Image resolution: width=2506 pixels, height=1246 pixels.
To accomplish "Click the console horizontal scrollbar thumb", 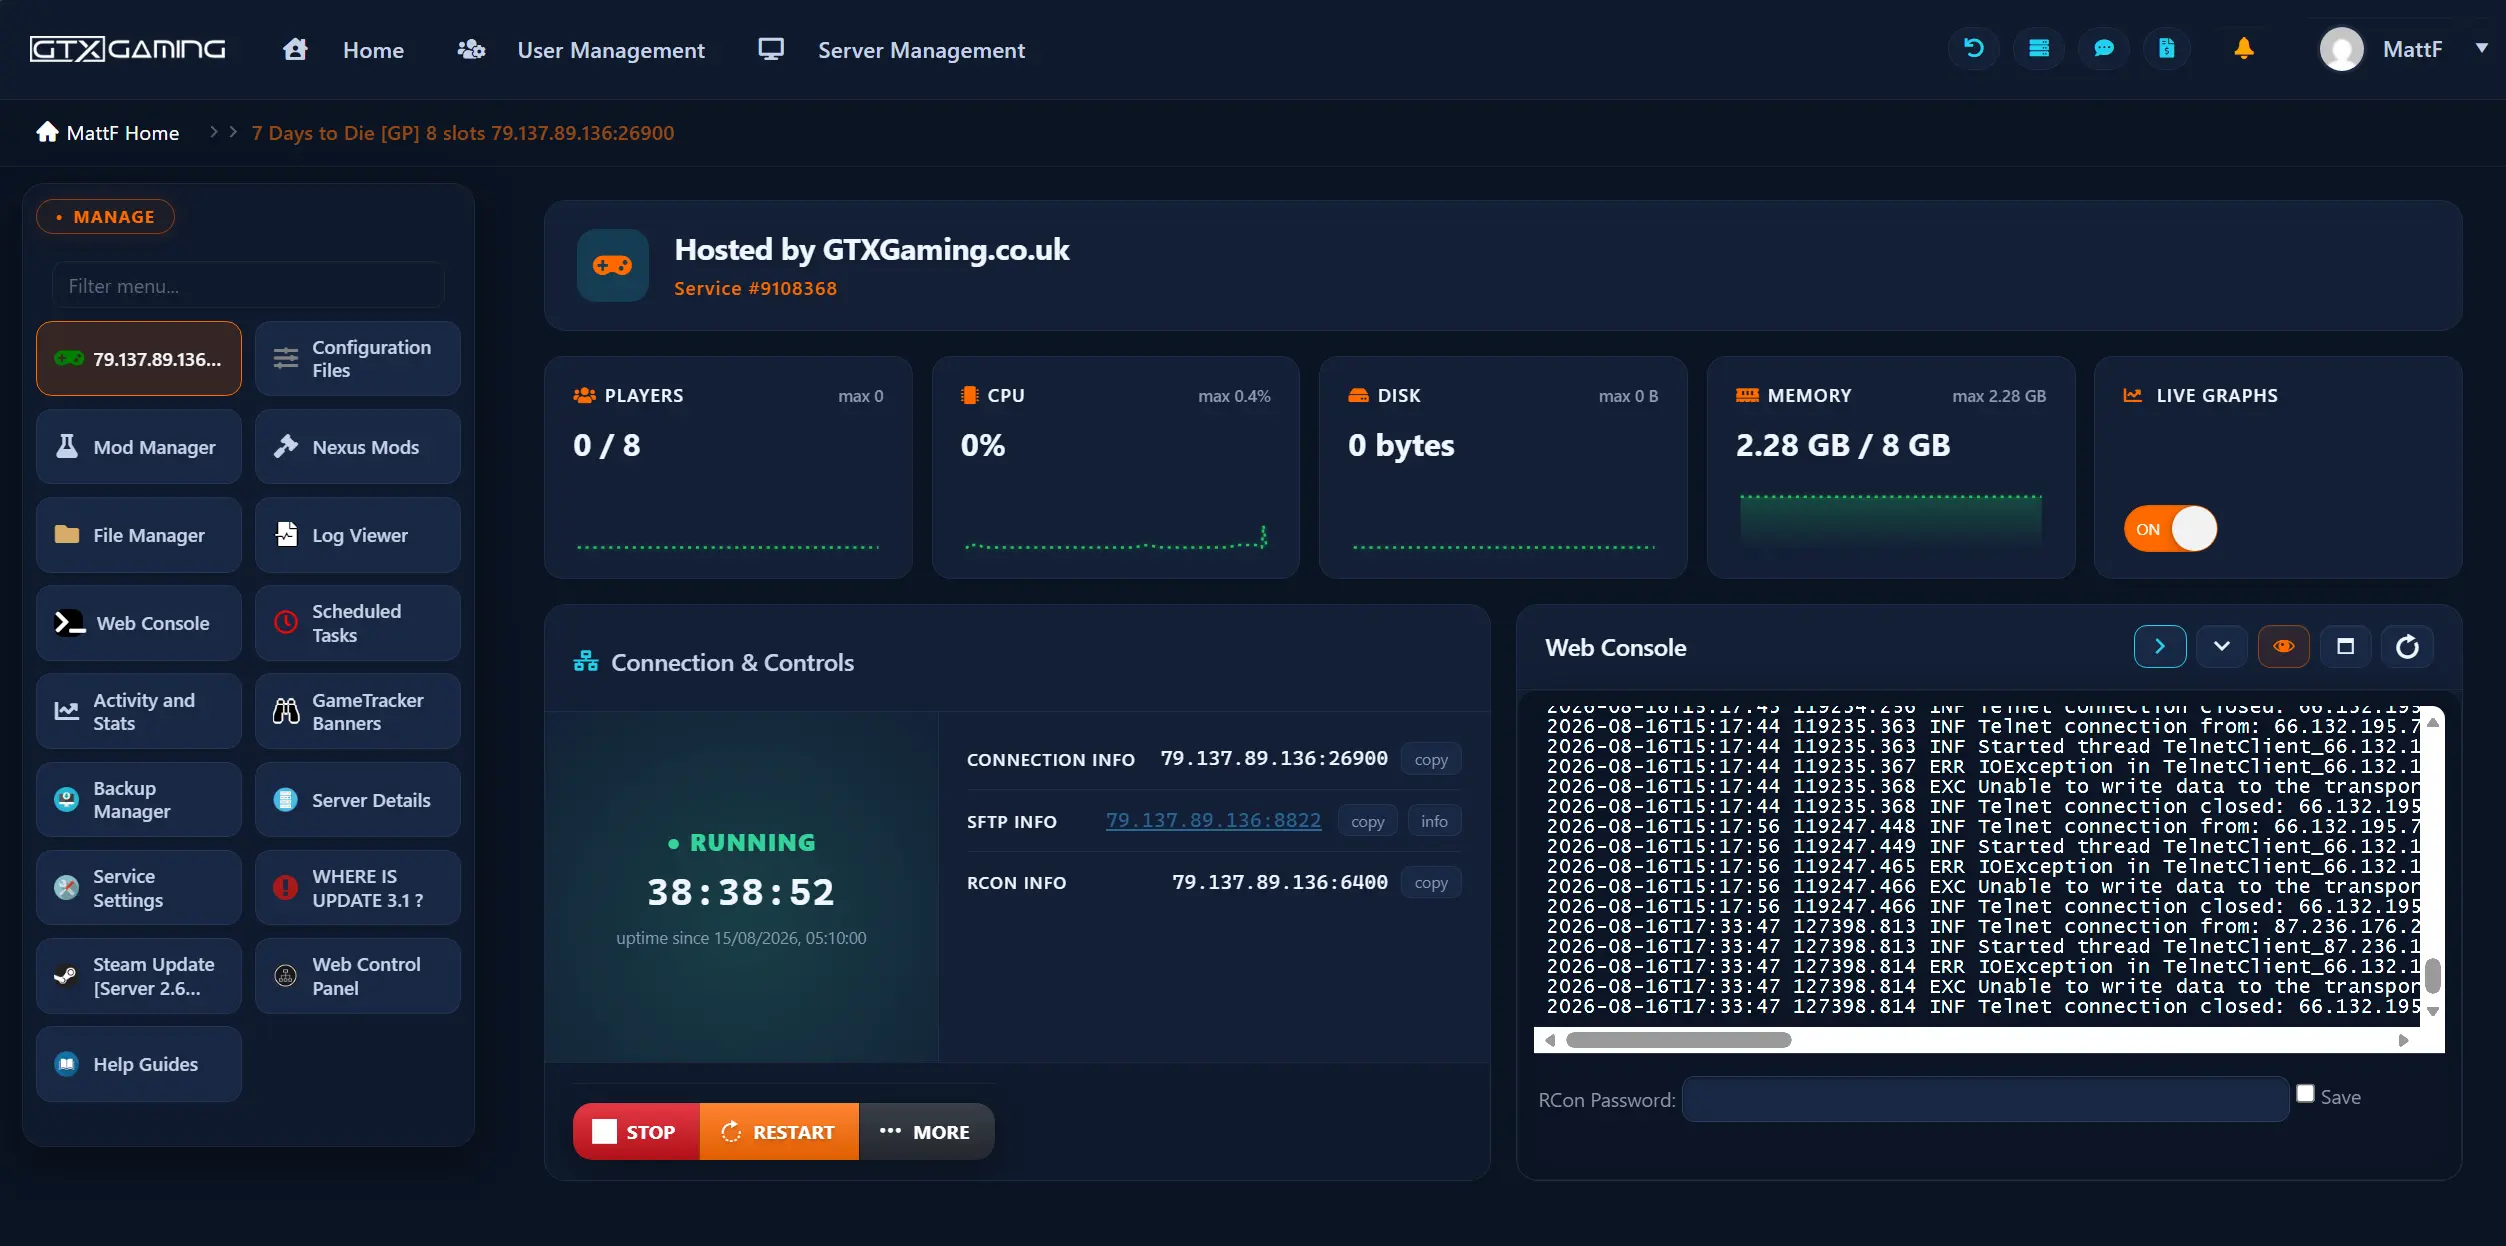I will pyautogui.click(x=1679, y=1040).
